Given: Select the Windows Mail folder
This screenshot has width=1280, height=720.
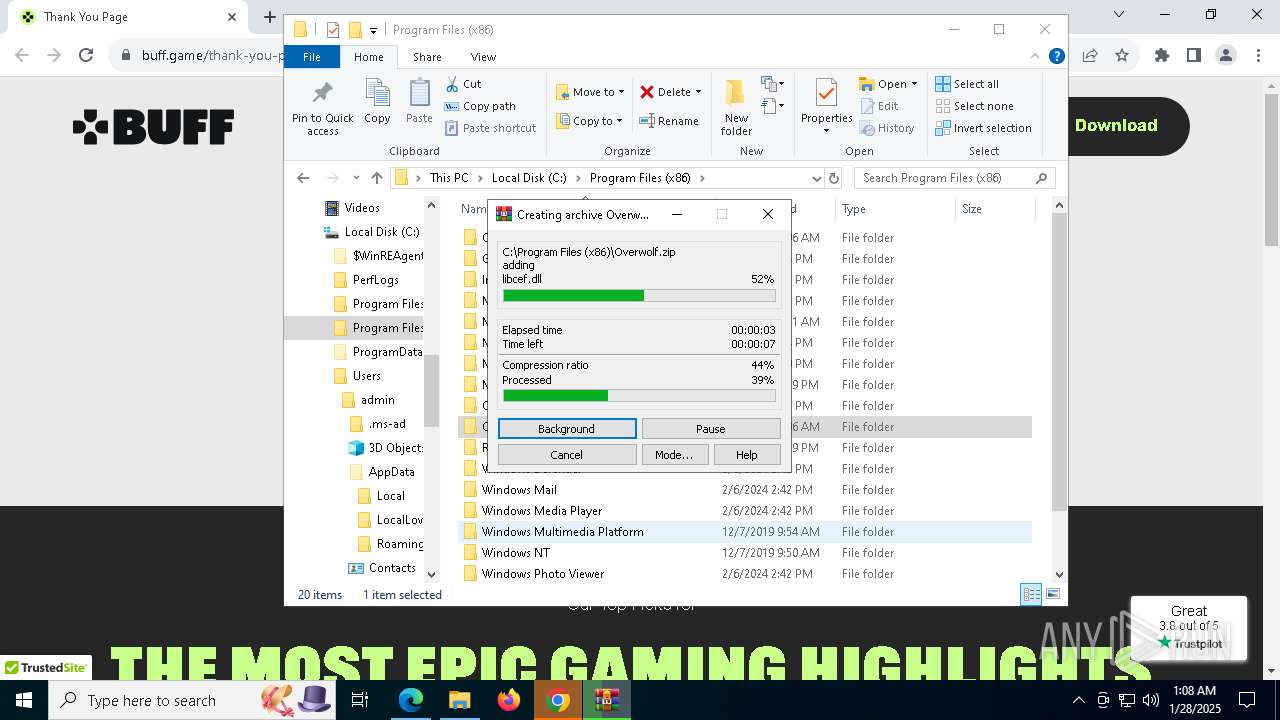Looking at the screenshot, I should 519,490.
